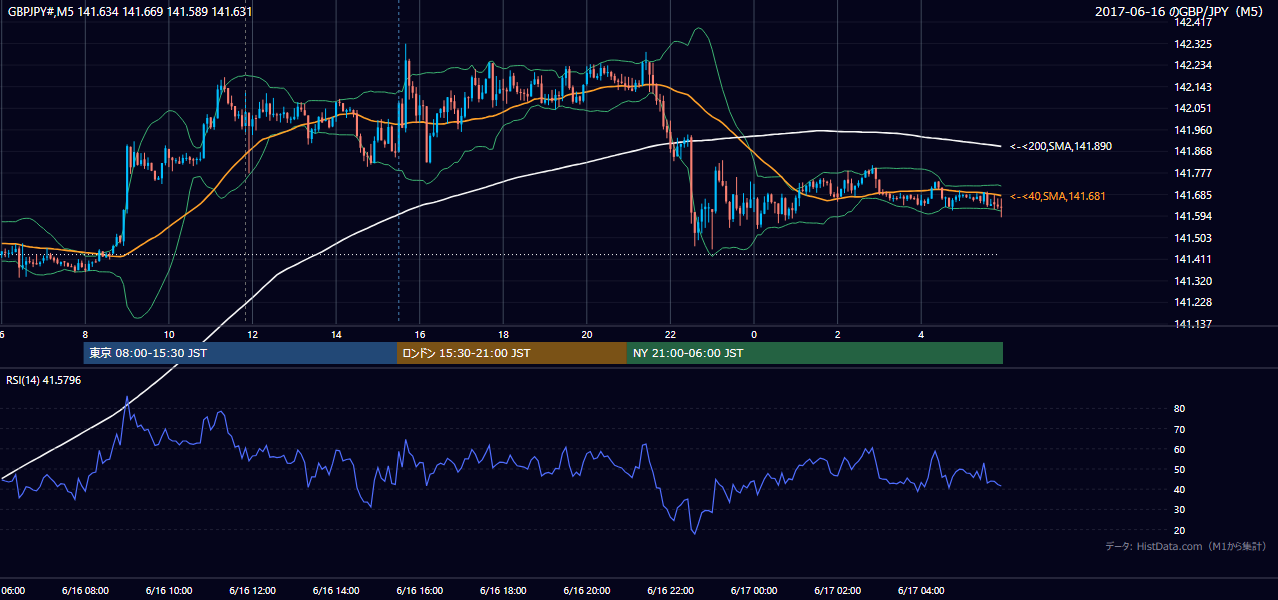Click price level 141.411 on axis
The height and width of the screenshot is (600, 1278).
pyautogui.click(x=1193, y=259)
